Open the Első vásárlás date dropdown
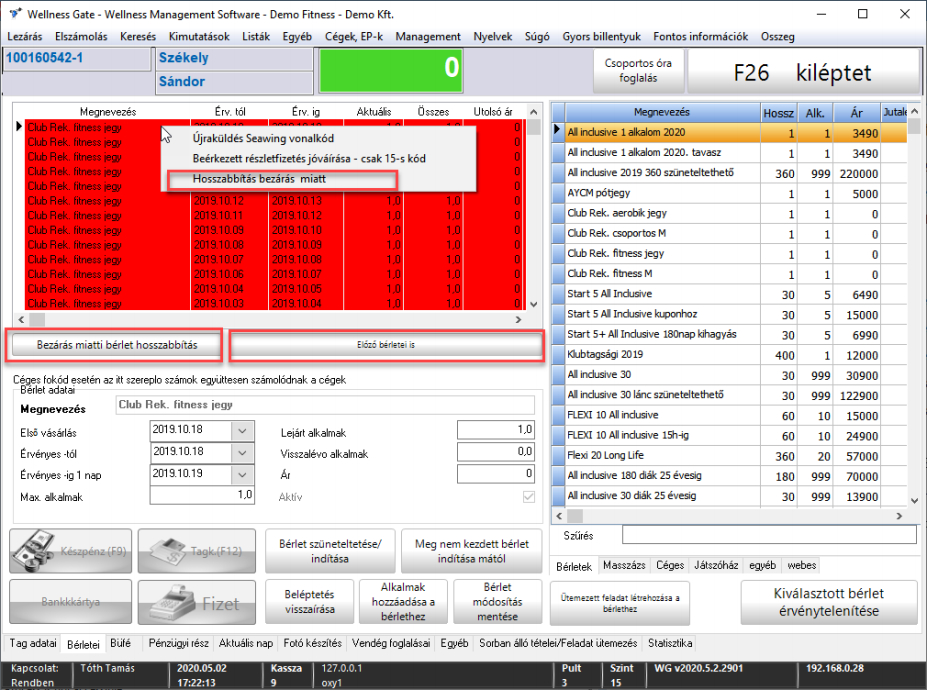 (242, 431)
